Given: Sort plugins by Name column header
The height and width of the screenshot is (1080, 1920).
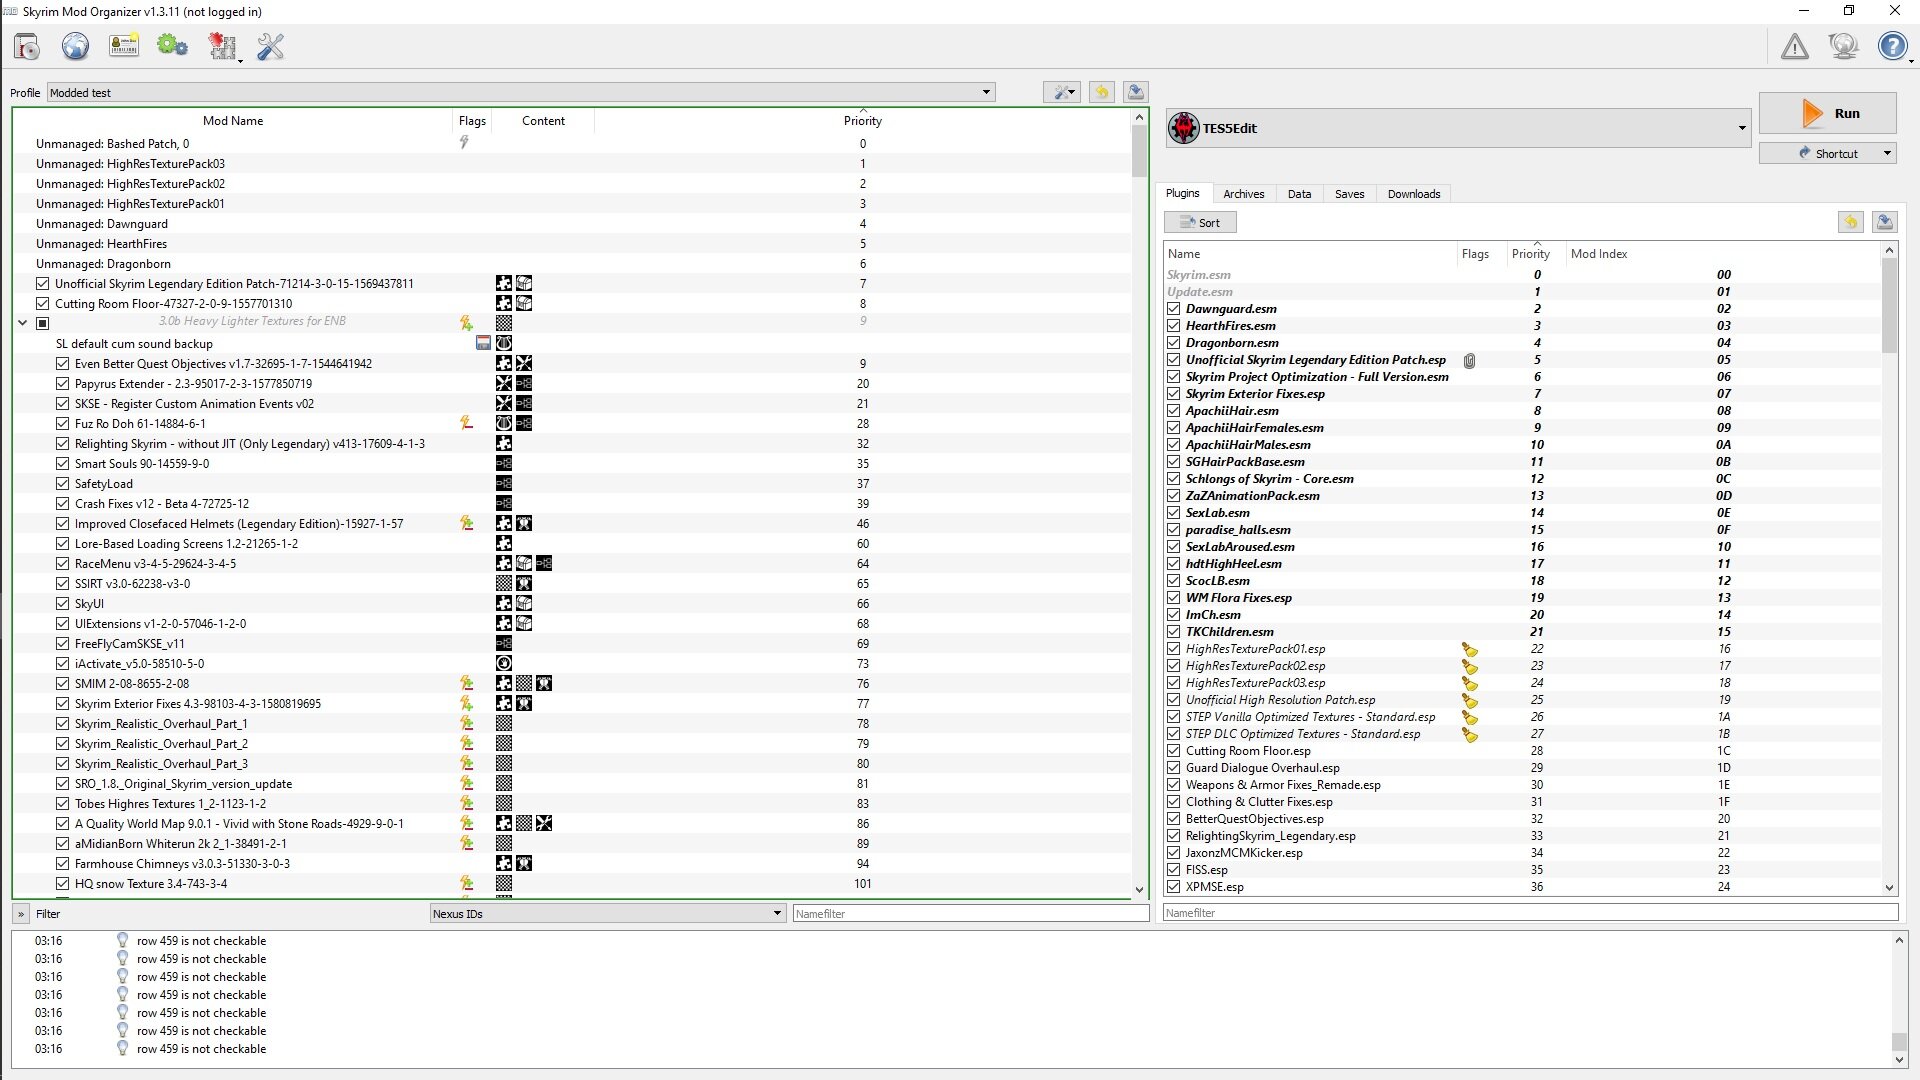Looking at the screenshot, I should pos(1310,253).
